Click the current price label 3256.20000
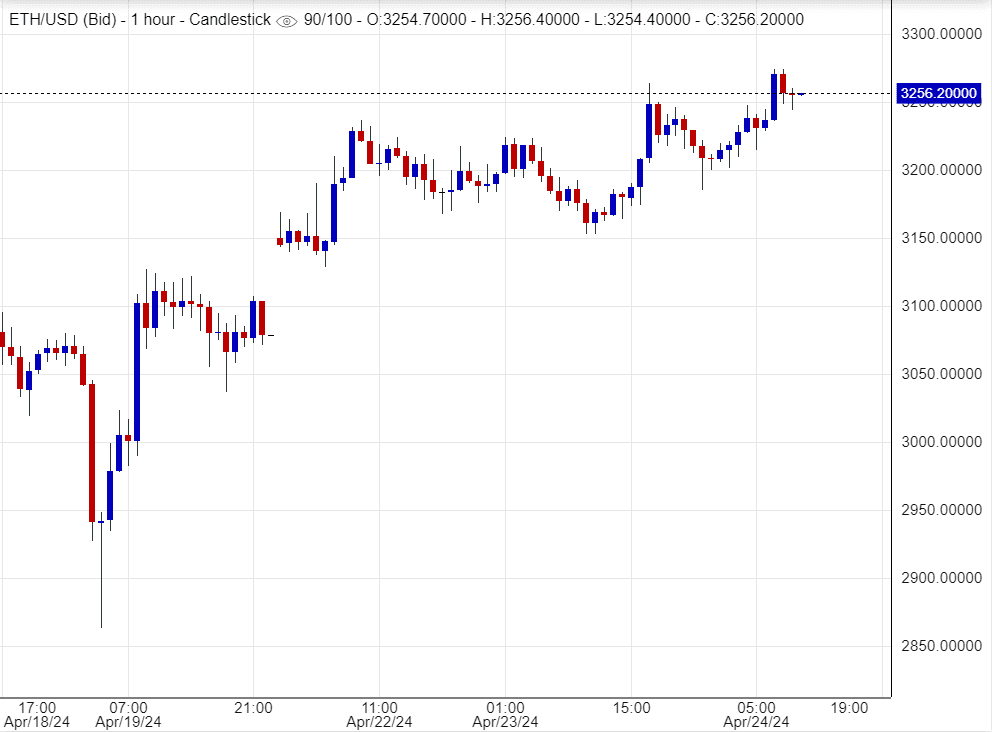 point(938,94)
